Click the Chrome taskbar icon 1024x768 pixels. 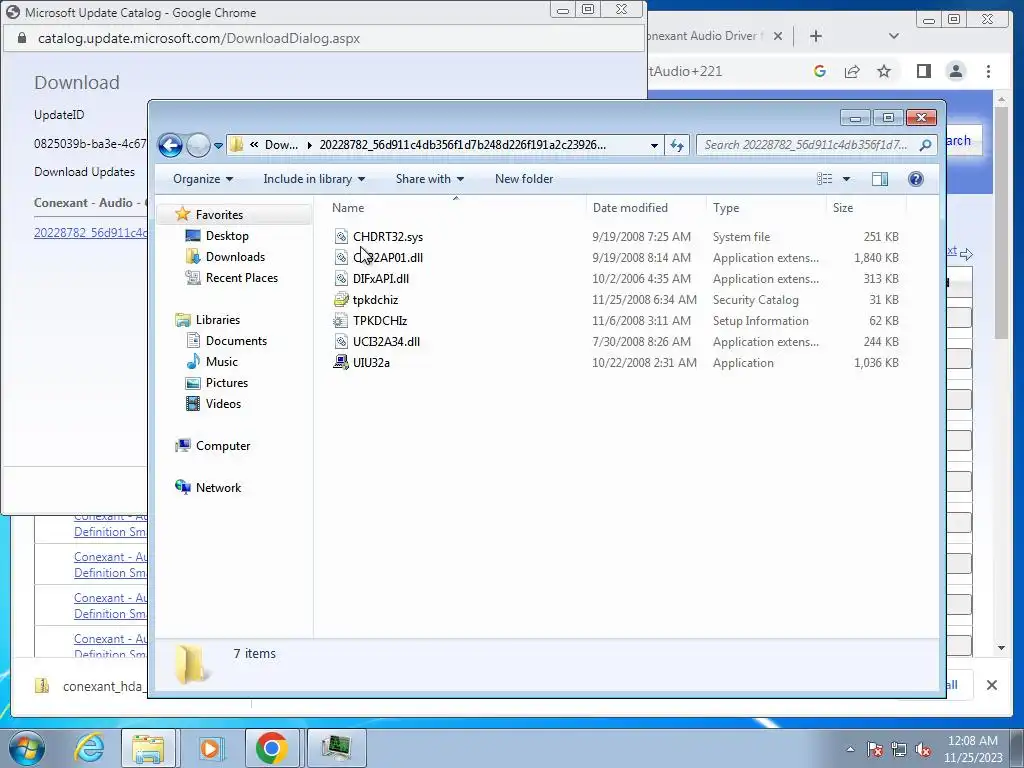[x=272, y=748]
